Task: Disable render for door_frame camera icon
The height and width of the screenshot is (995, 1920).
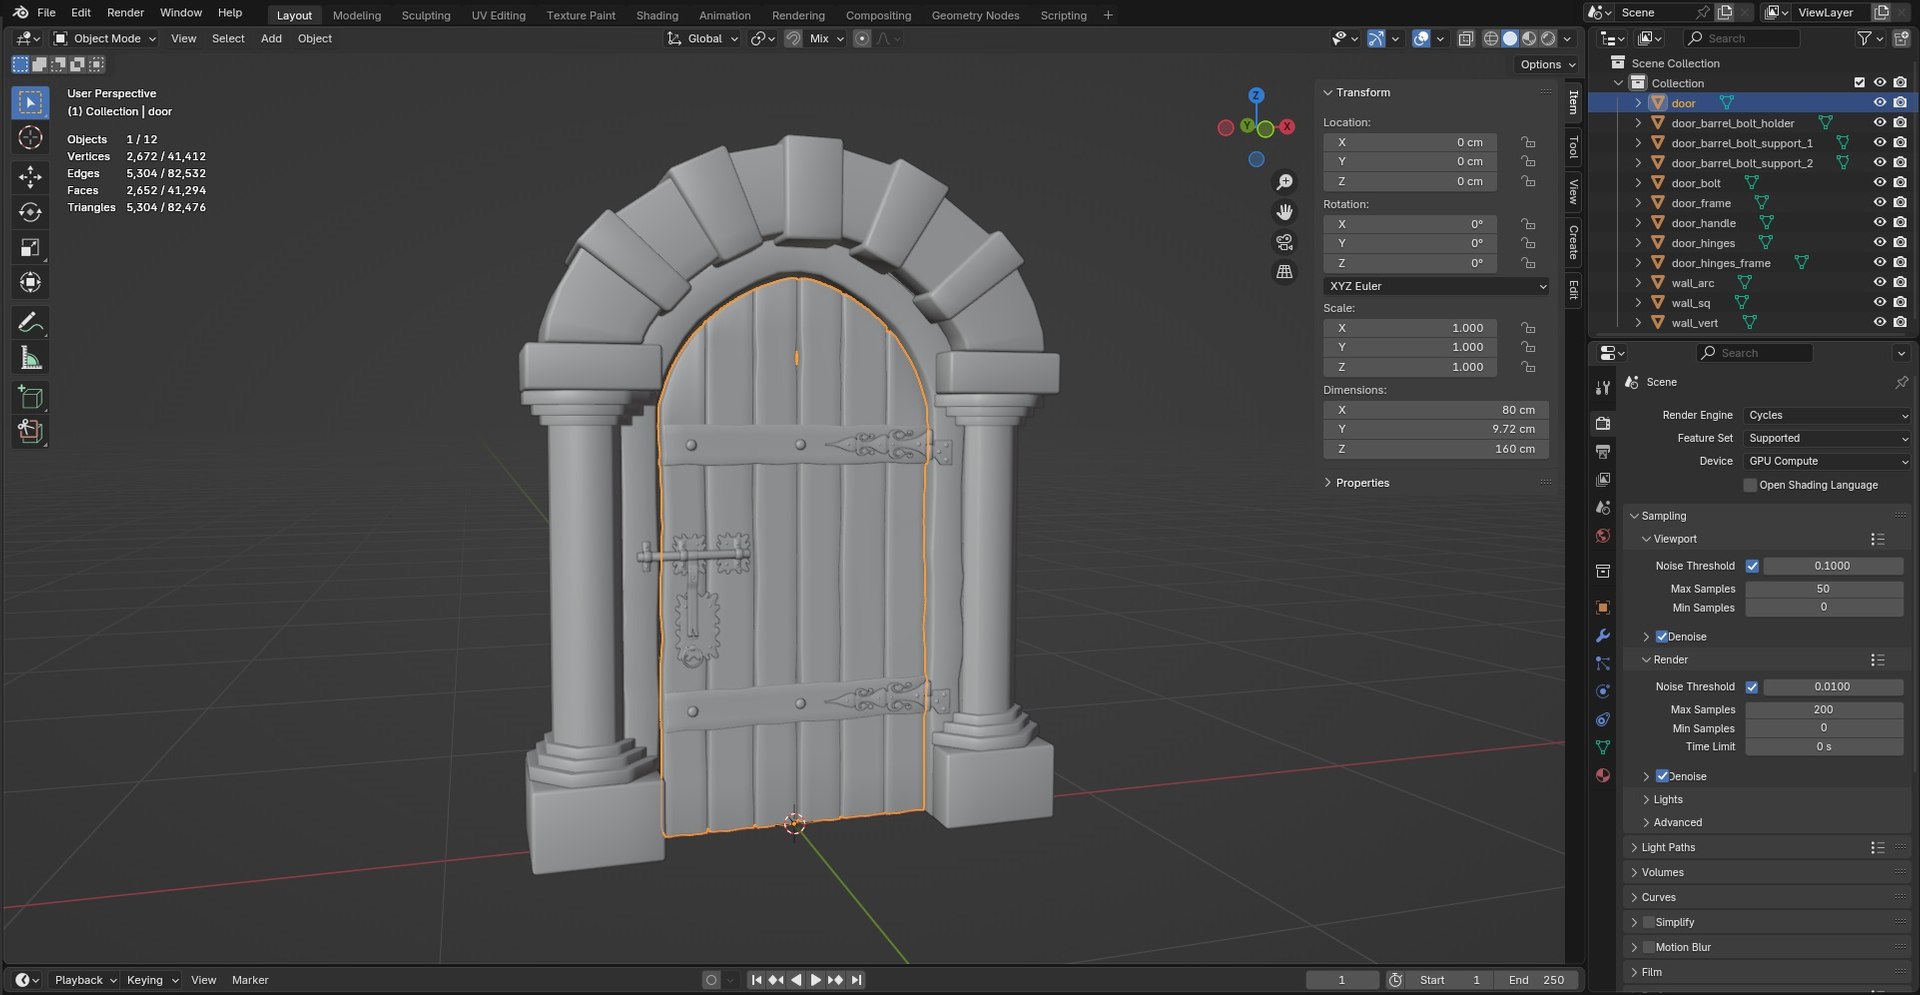Action: [x=1900, y=202]
